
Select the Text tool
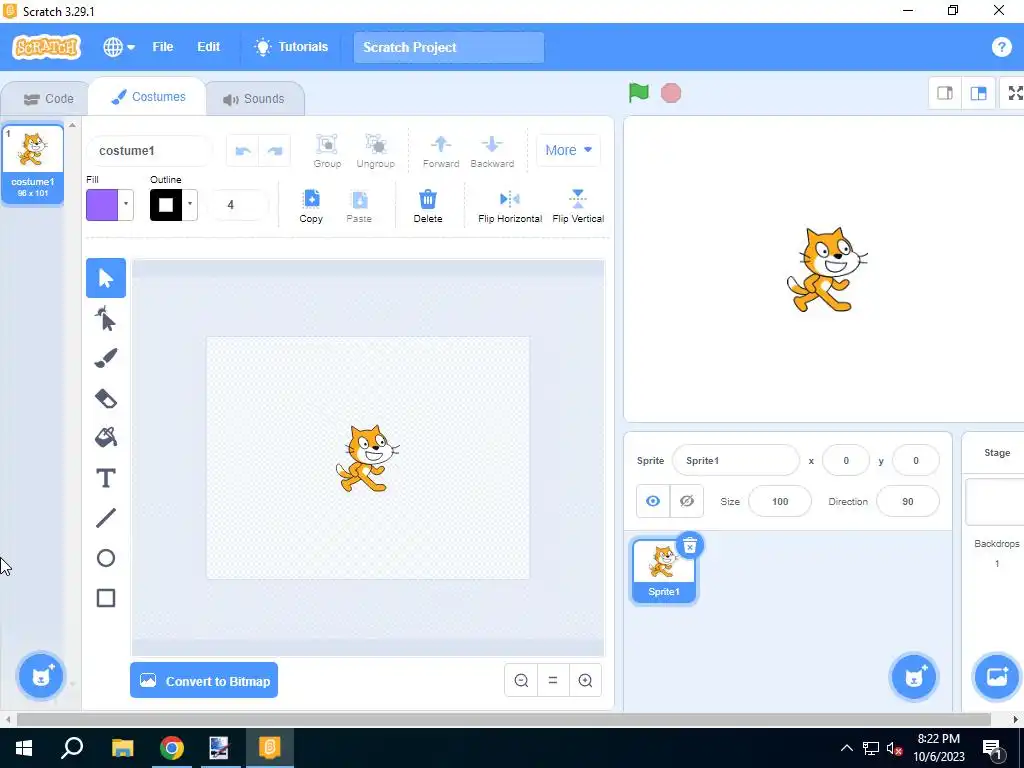(x=106, y=478)
